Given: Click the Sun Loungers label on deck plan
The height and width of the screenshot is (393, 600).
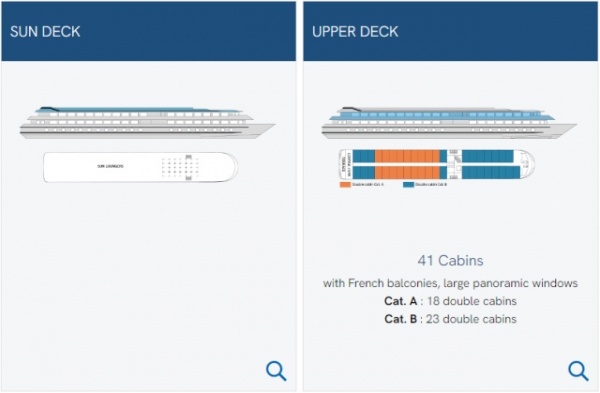Looking at the screenshot, I should tap(110, 166).
